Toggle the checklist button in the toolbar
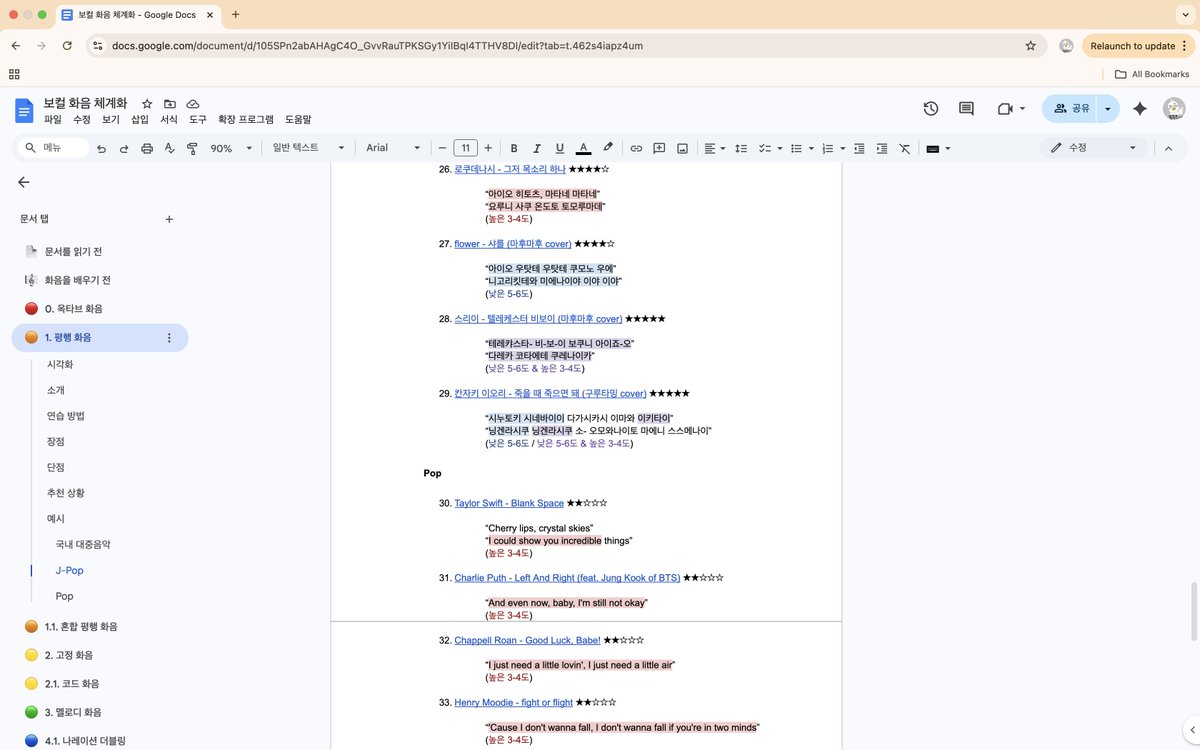The image size is (1200, 750). 765,148
